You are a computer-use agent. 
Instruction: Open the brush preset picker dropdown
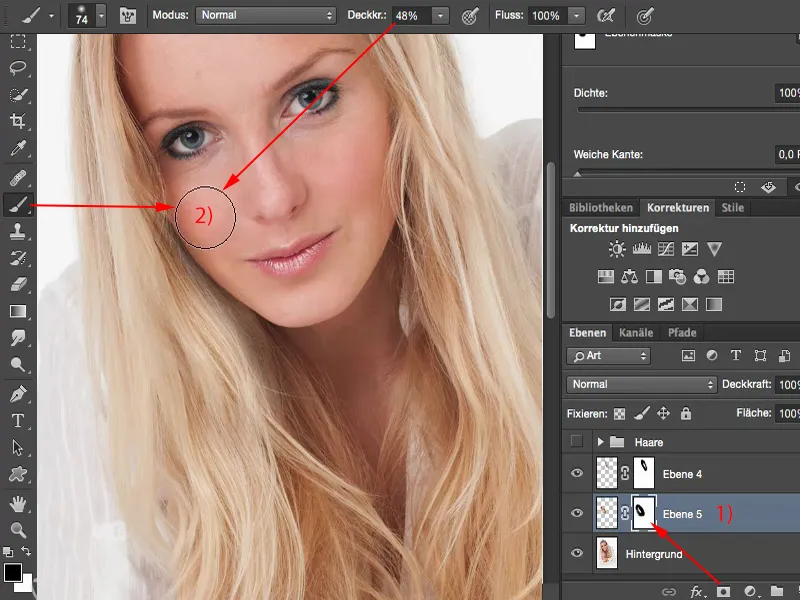[101, 16]
